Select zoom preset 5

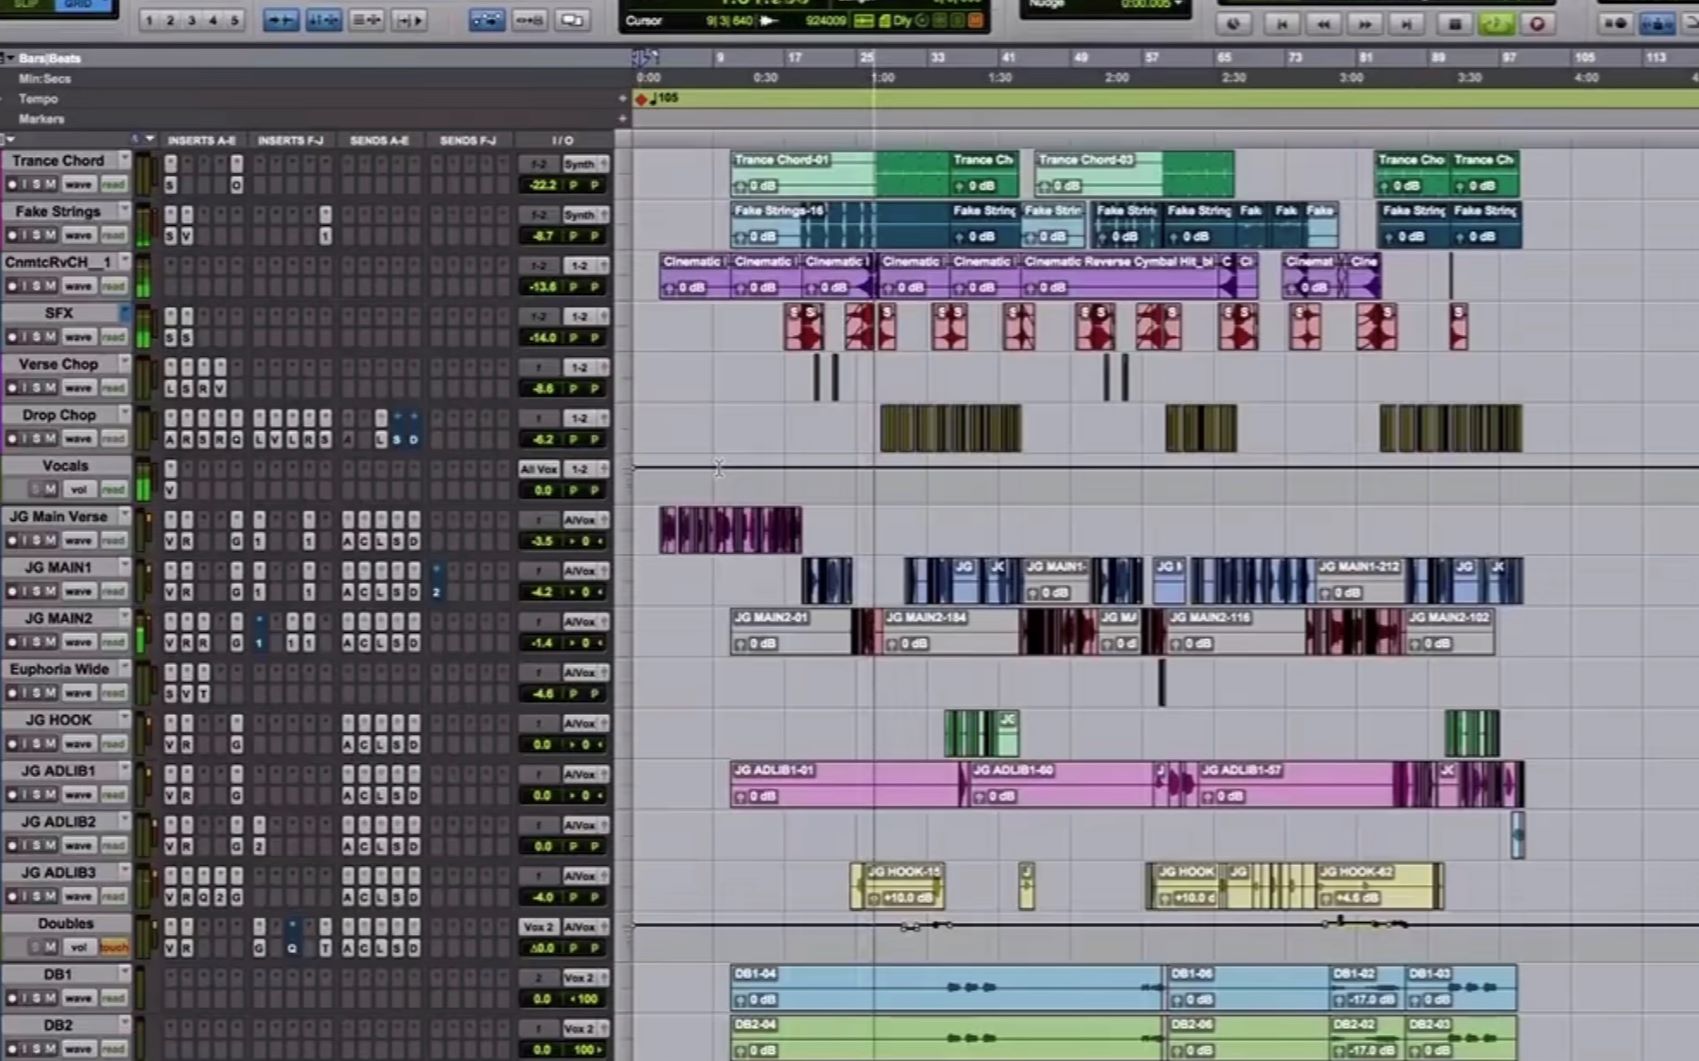point(234,20)
